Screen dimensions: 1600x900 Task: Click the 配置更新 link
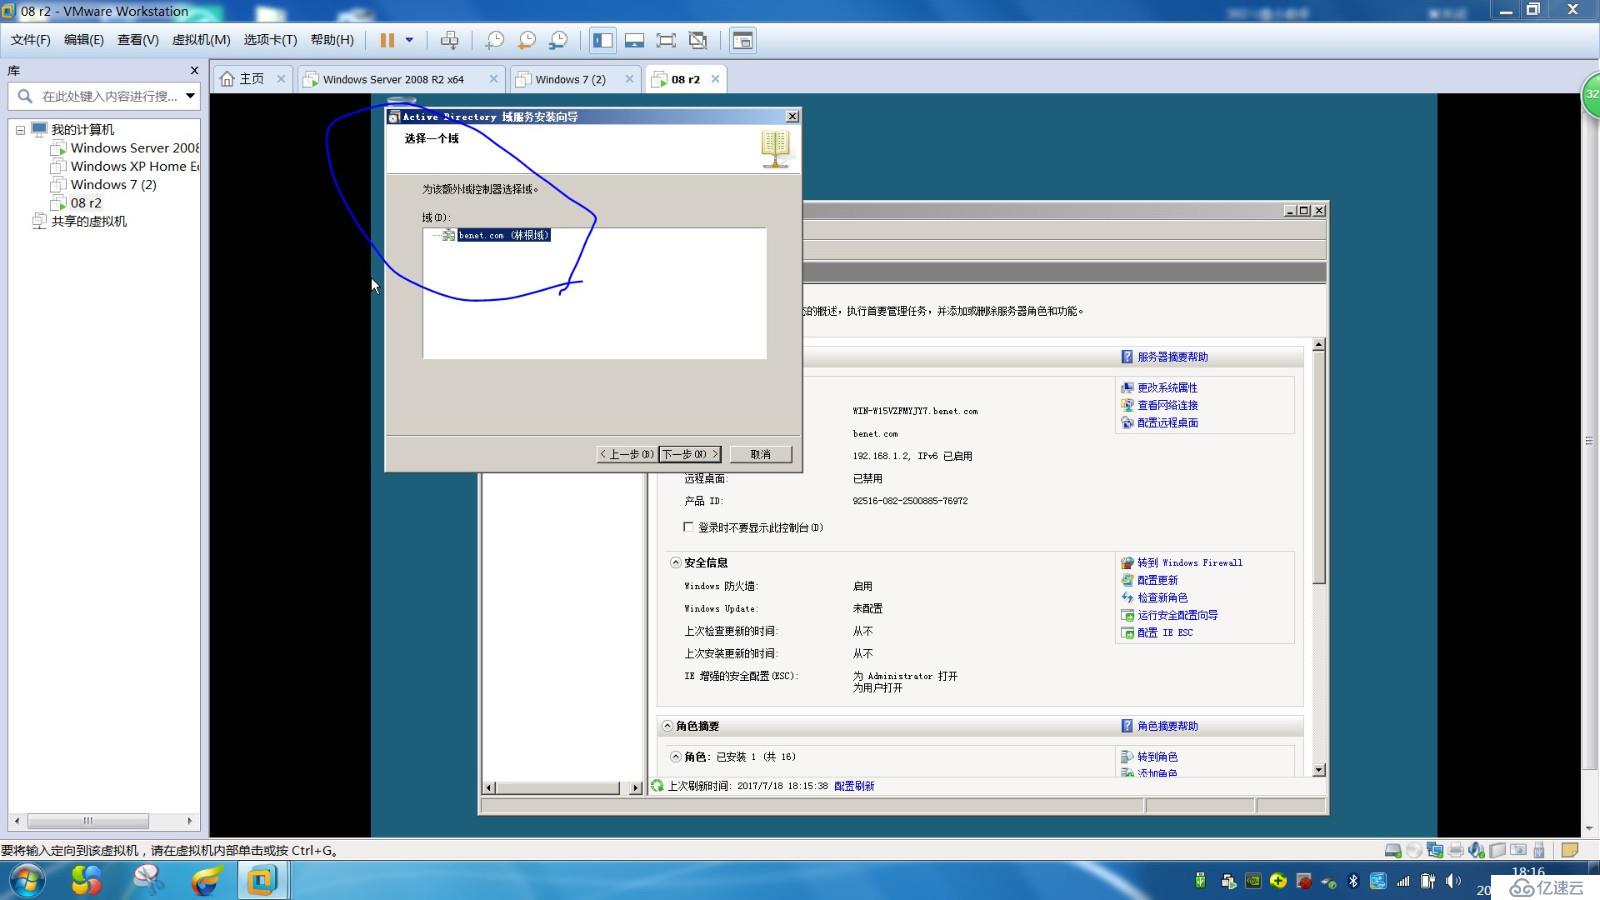point(1157,580)
